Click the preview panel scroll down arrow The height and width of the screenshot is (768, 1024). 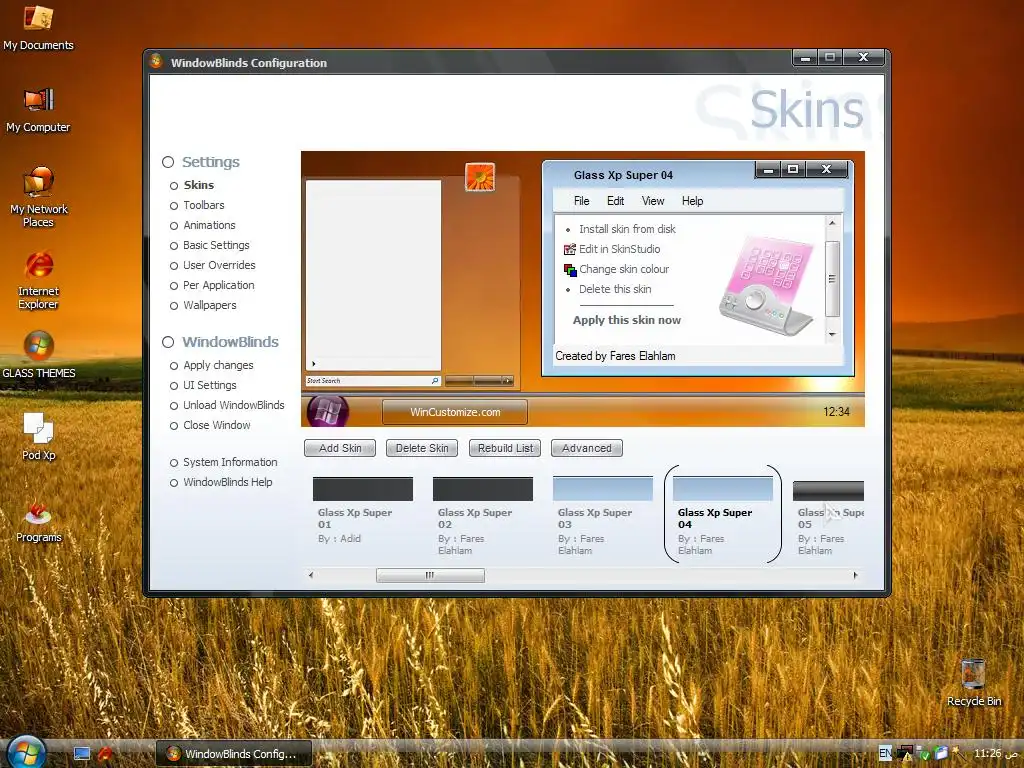pyautogui.click(x=832, y=334)
